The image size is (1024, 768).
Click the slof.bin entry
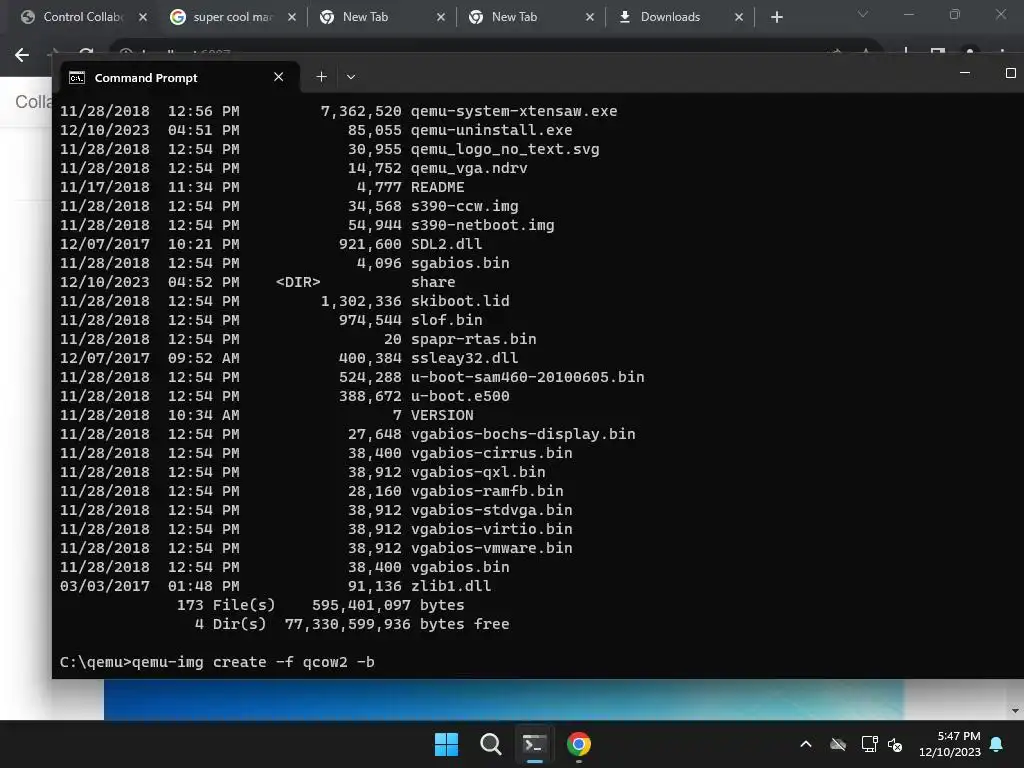click(447, 319)
